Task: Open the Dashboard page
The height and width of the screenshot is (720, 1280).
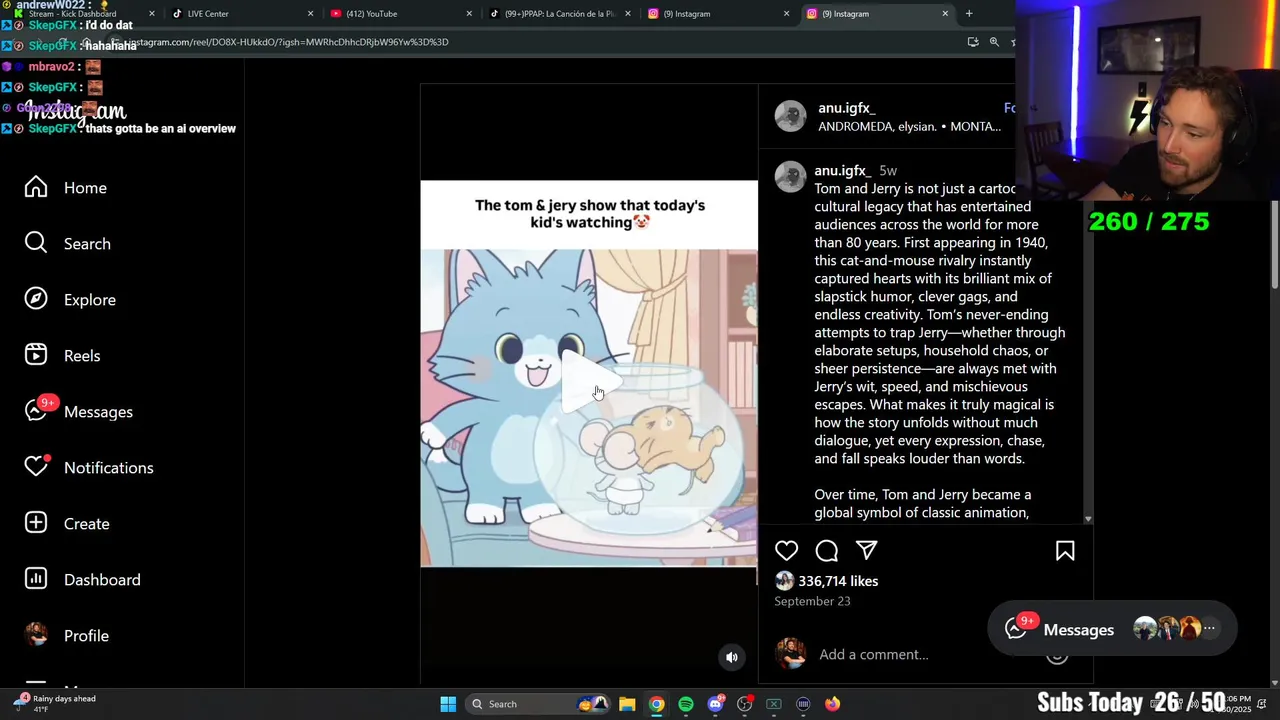Action: click(x=82, y=580)
